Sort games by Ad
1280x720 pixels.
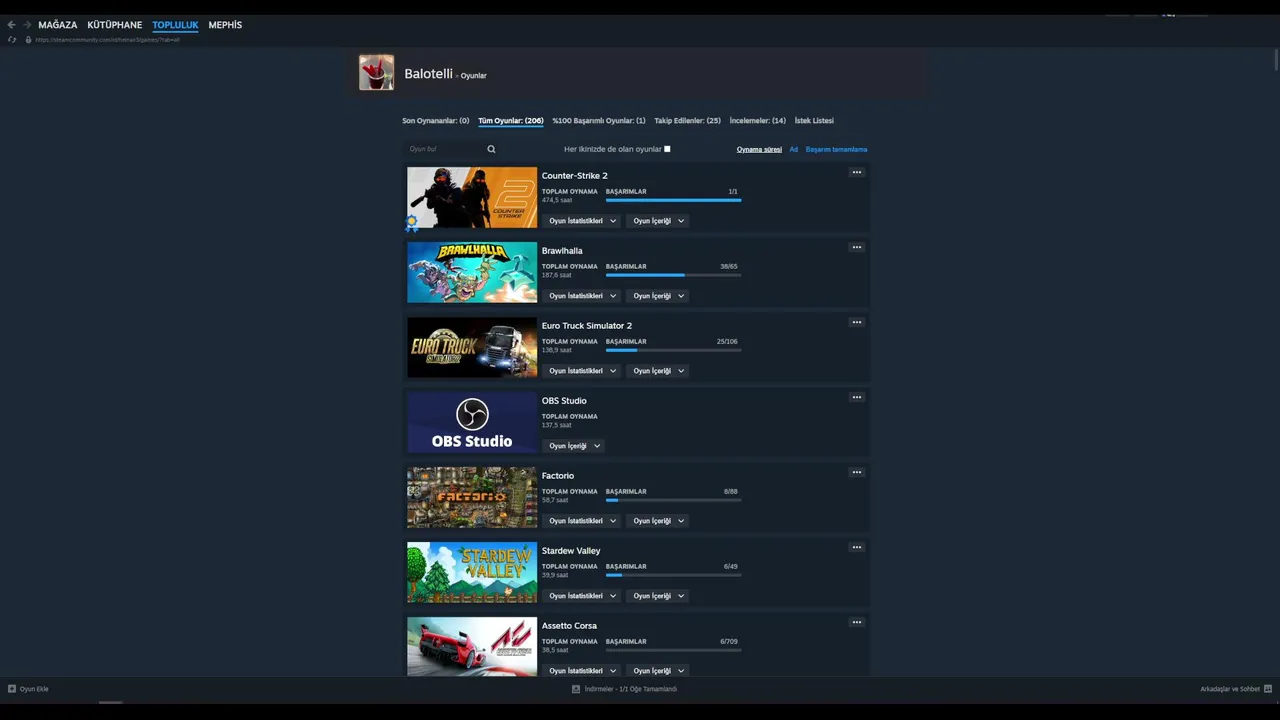click(794, 149)
